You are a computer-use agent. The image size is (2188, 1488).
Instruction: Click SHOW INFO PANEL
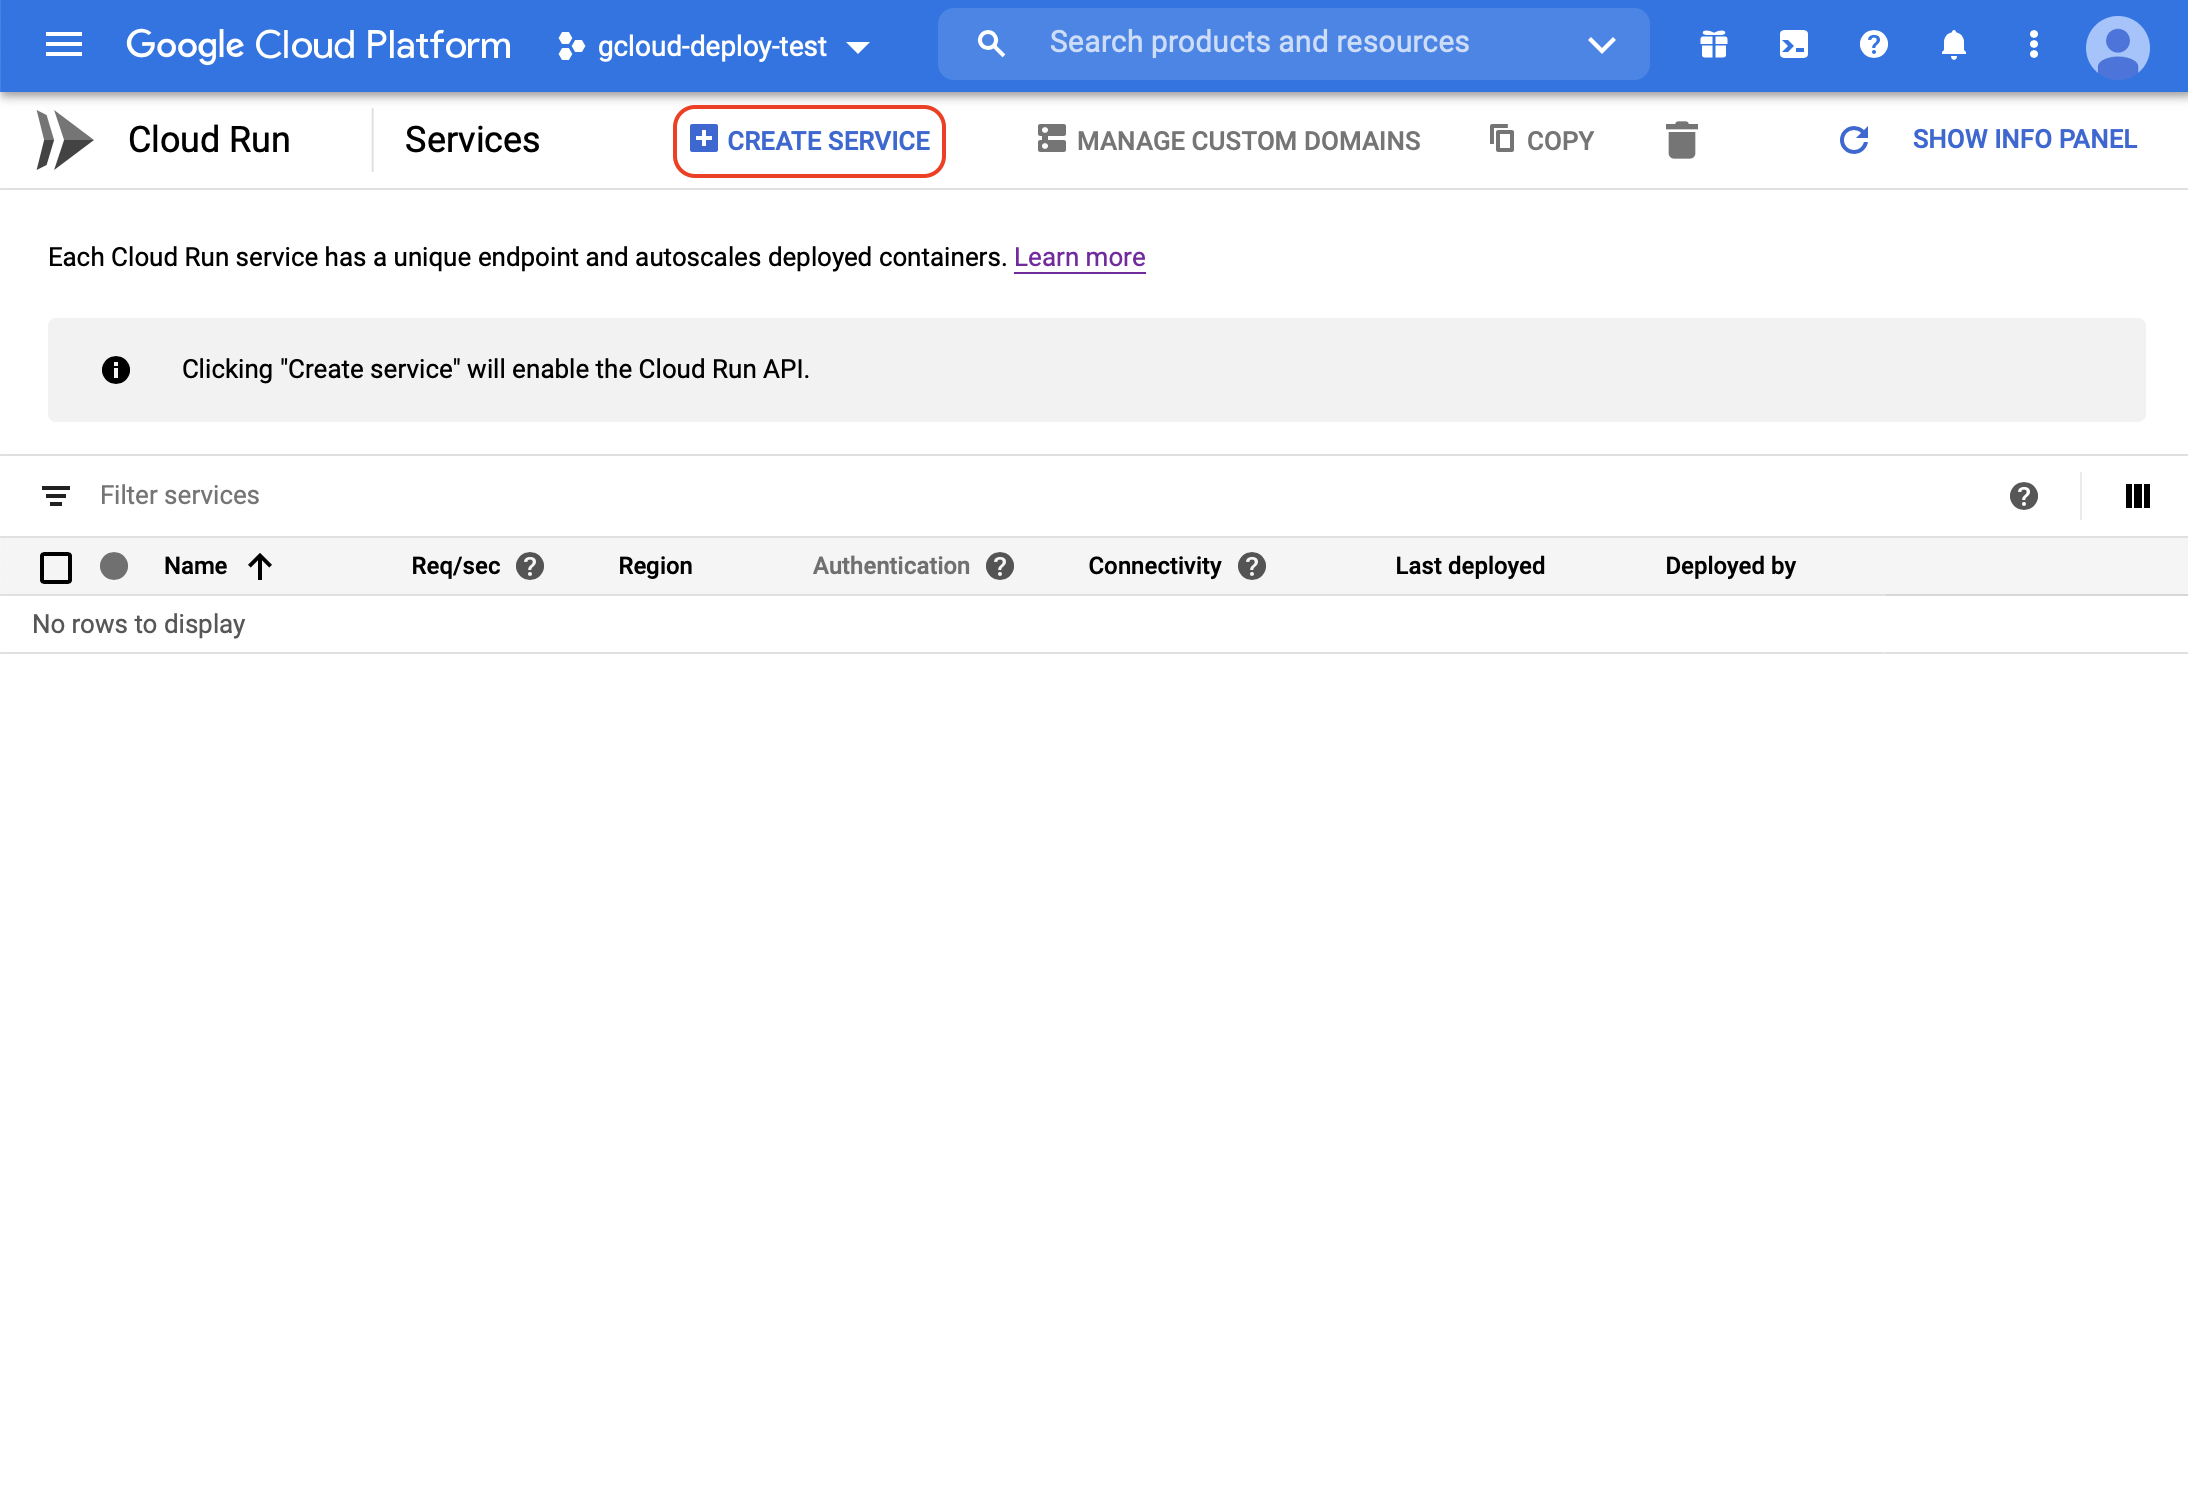click(2025, 139)
